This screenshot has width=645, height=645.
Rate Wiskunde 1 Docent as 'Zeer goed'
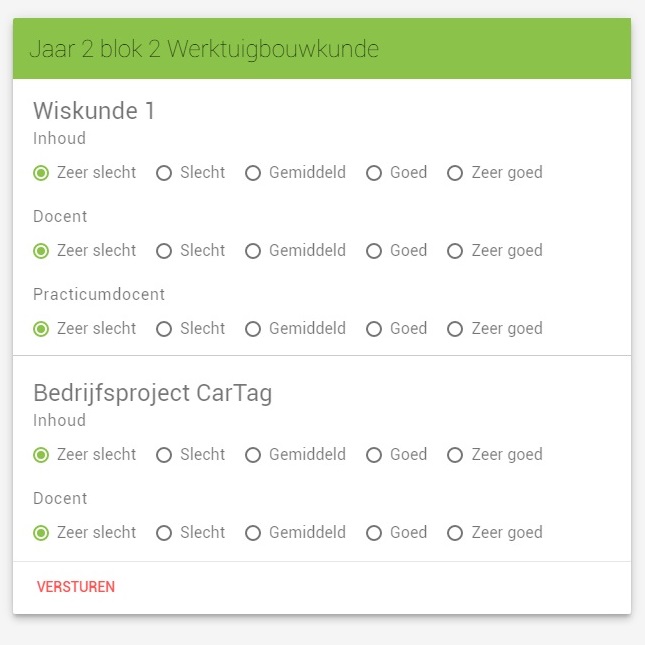tap(455, 251)
